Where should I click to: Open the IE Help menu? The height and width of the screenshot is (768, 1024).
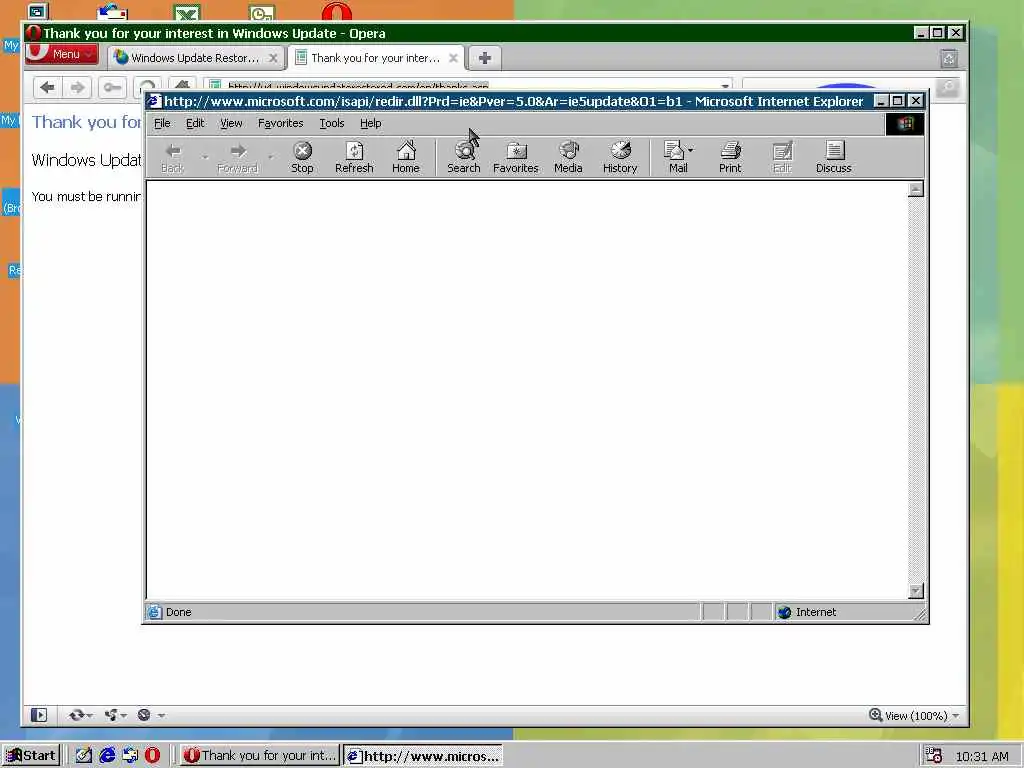click(370, 123)
